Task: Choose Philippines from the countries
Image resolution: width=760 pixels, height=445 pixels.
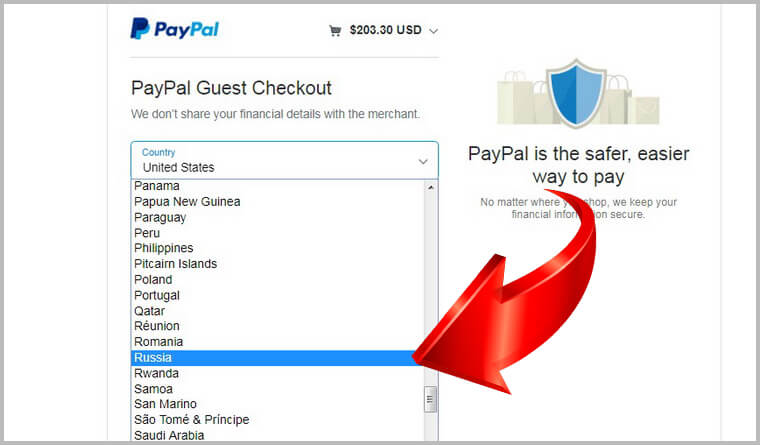Action: pyautogui.click(x=277, y=248)
